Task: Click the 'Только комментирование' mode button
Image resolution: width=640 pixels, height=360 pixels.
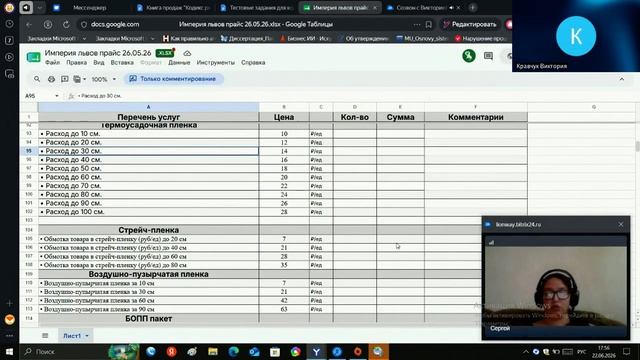Action: tap(173, 79)
